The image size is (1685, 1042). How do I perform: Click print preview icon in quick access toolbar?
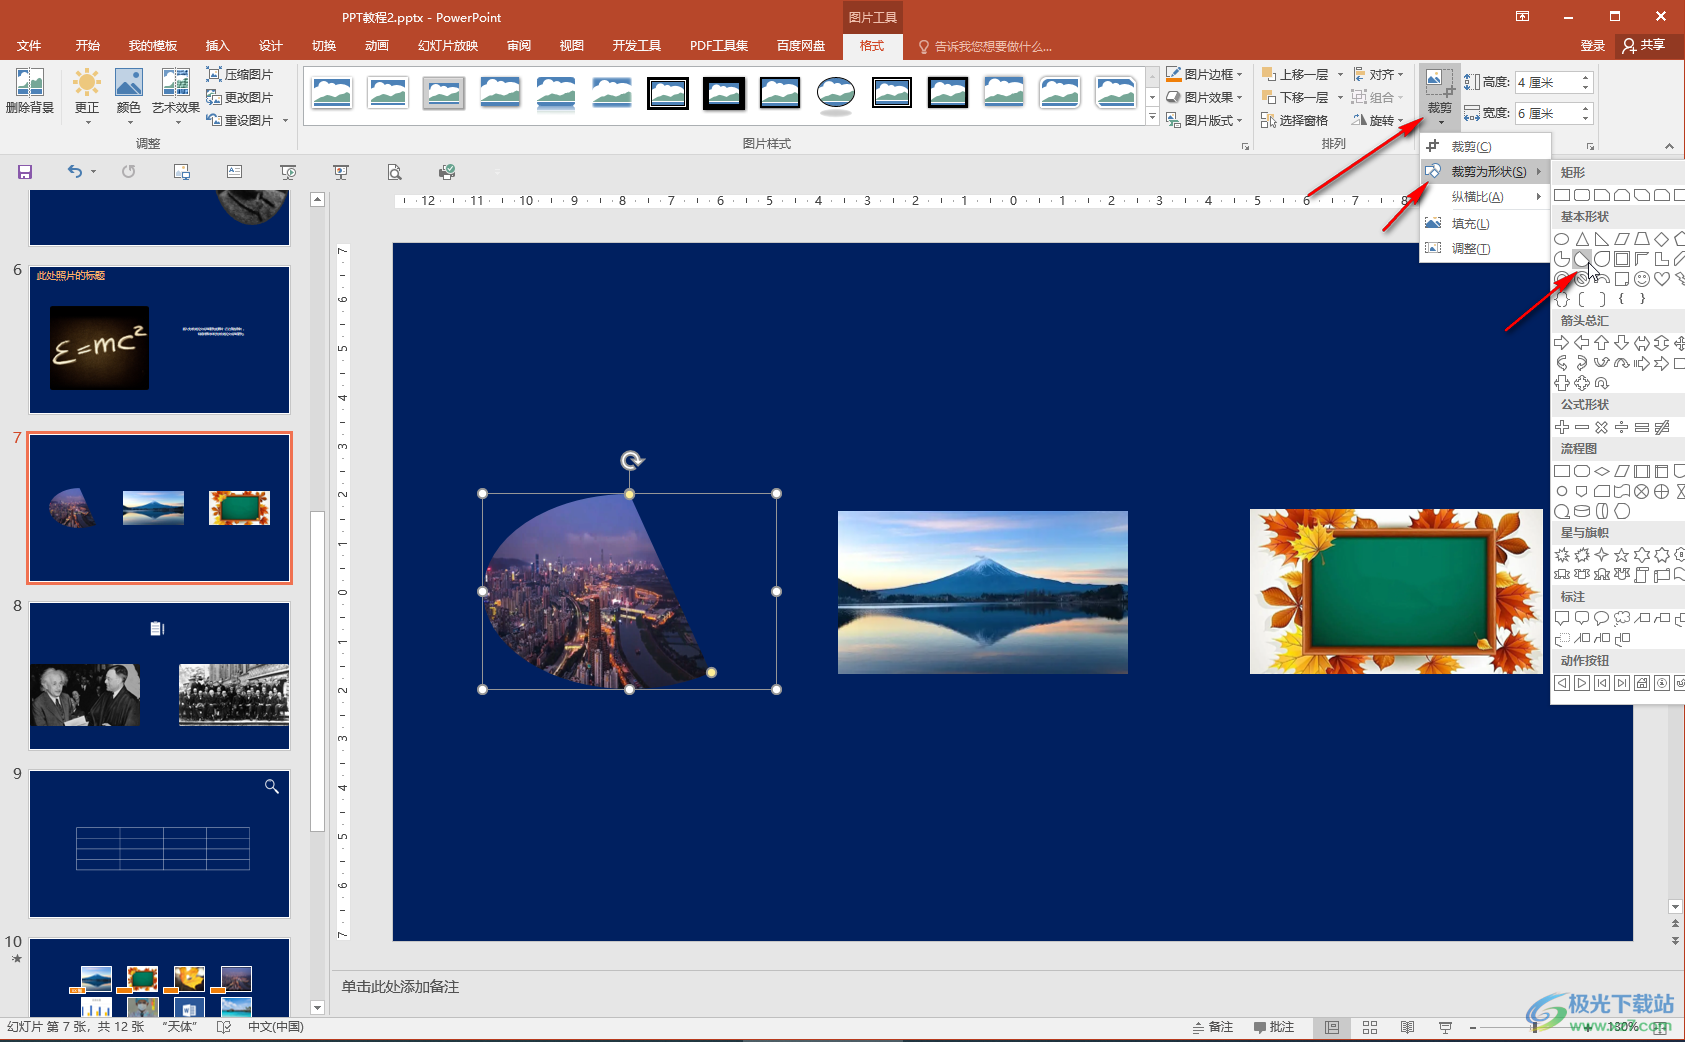[x=394, y=172]
